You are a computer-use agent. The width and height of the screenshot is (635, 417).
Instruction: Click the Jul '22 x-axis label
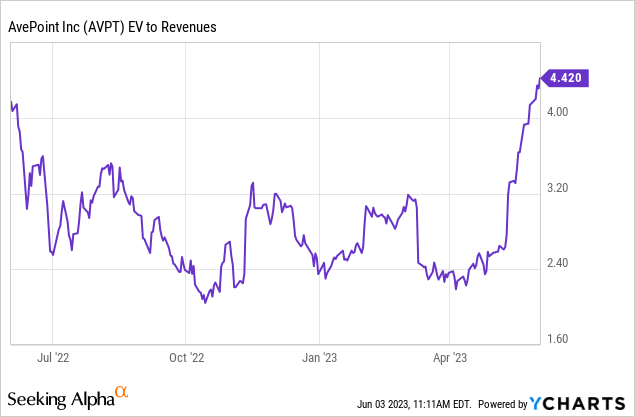[x=53, y=357]
